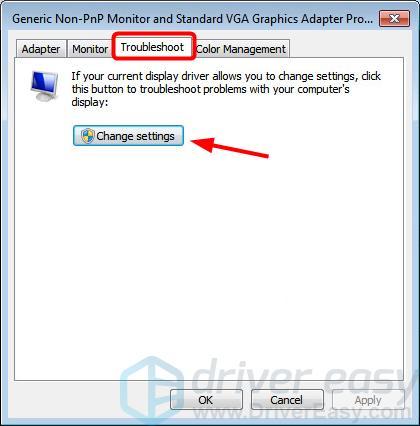The image size is (420, 426).
Task: Switch to the Adapter tab
Action: 41,49
